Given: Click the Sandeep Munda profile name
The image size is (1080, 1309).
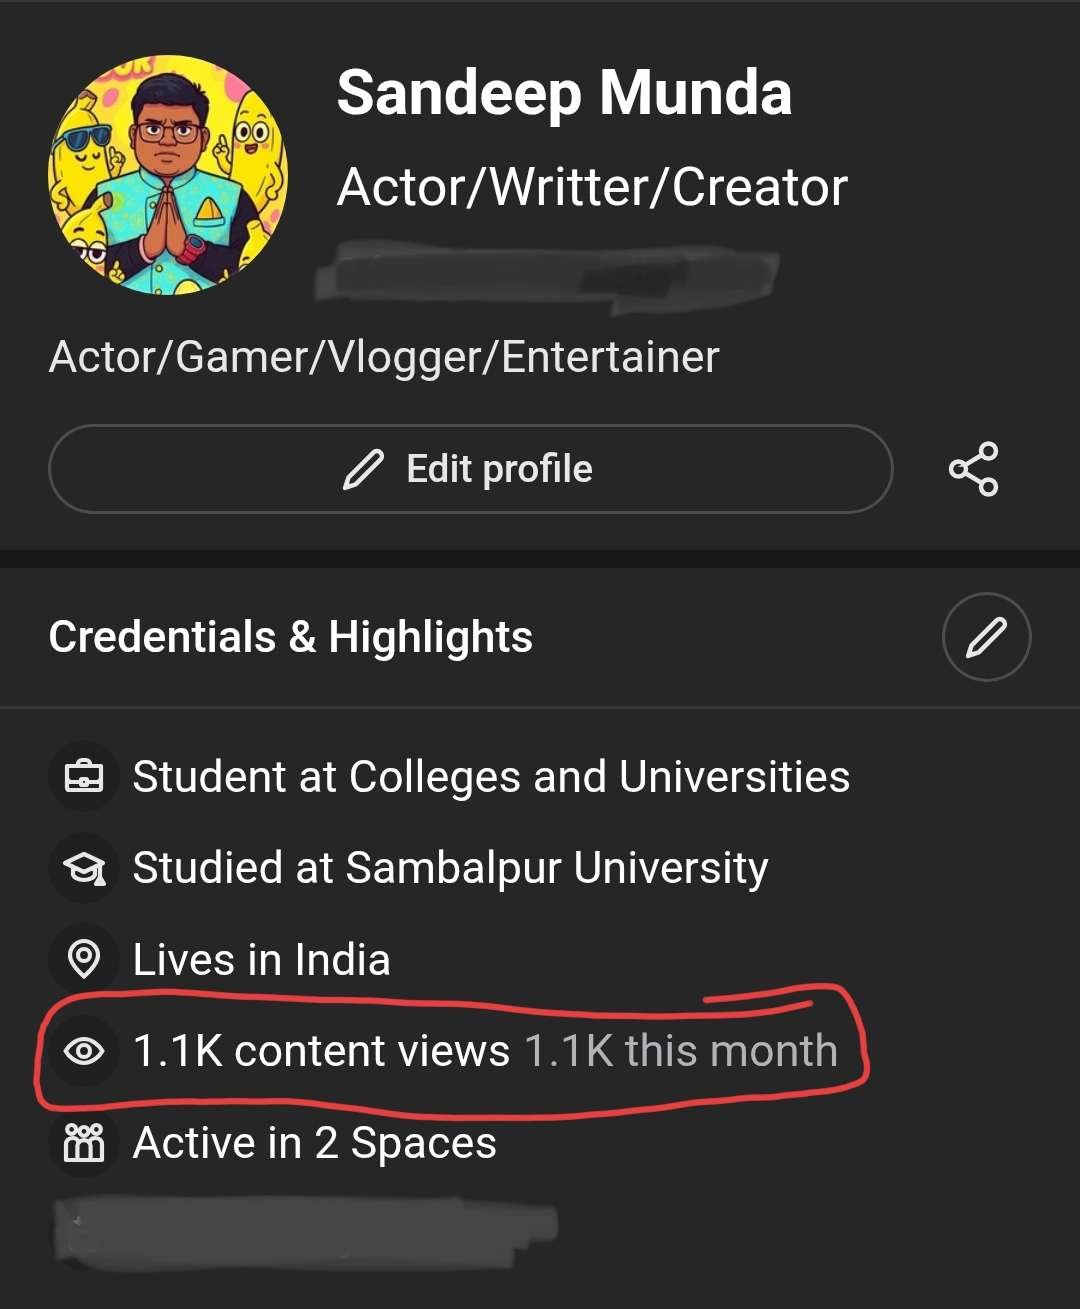Looking at the screenshot, I should pos(564,94).
